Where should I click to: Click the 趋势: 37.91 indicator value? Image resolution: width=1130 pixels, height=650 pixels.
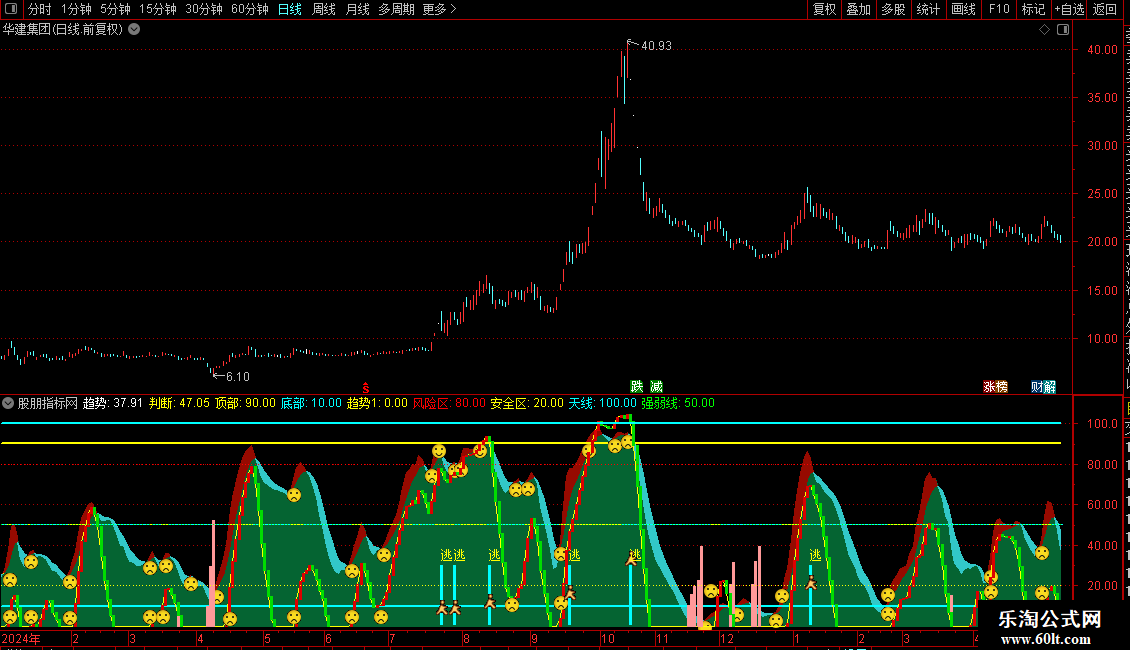[112, 403]
